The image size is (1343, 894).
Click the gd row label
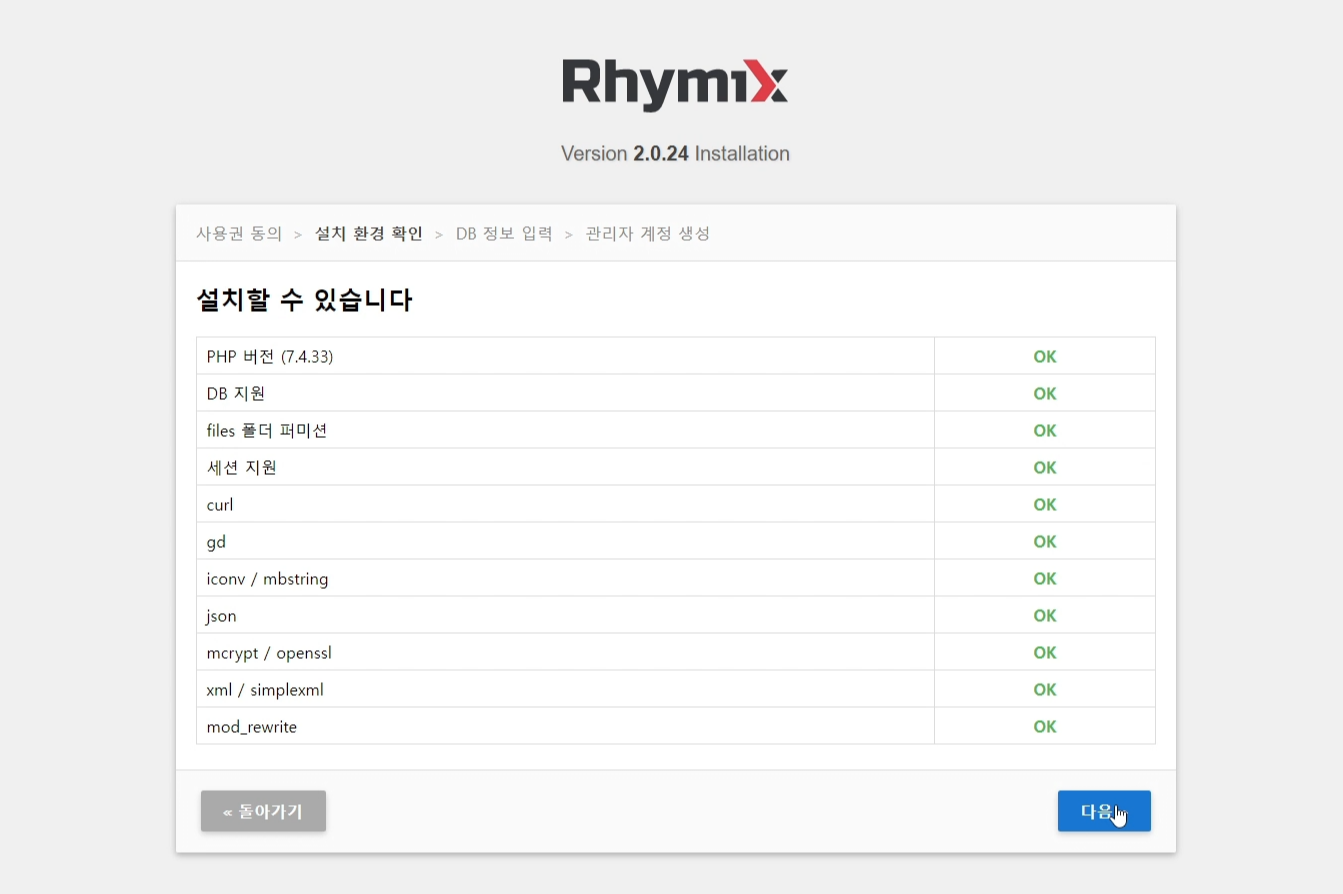coord(216,542)
